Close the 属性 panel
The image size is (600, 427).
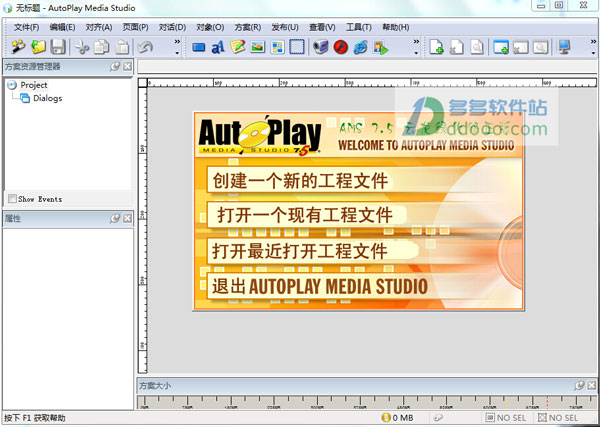tap(127, 218)
